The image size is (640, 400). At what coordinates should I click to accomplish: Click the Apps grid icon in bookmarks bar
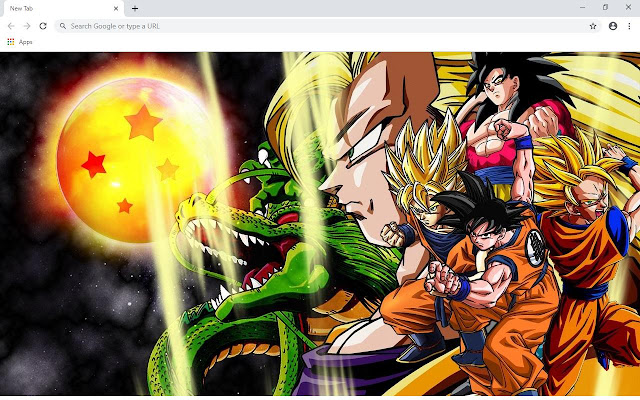pyautogui.click(x=11, y=42)
